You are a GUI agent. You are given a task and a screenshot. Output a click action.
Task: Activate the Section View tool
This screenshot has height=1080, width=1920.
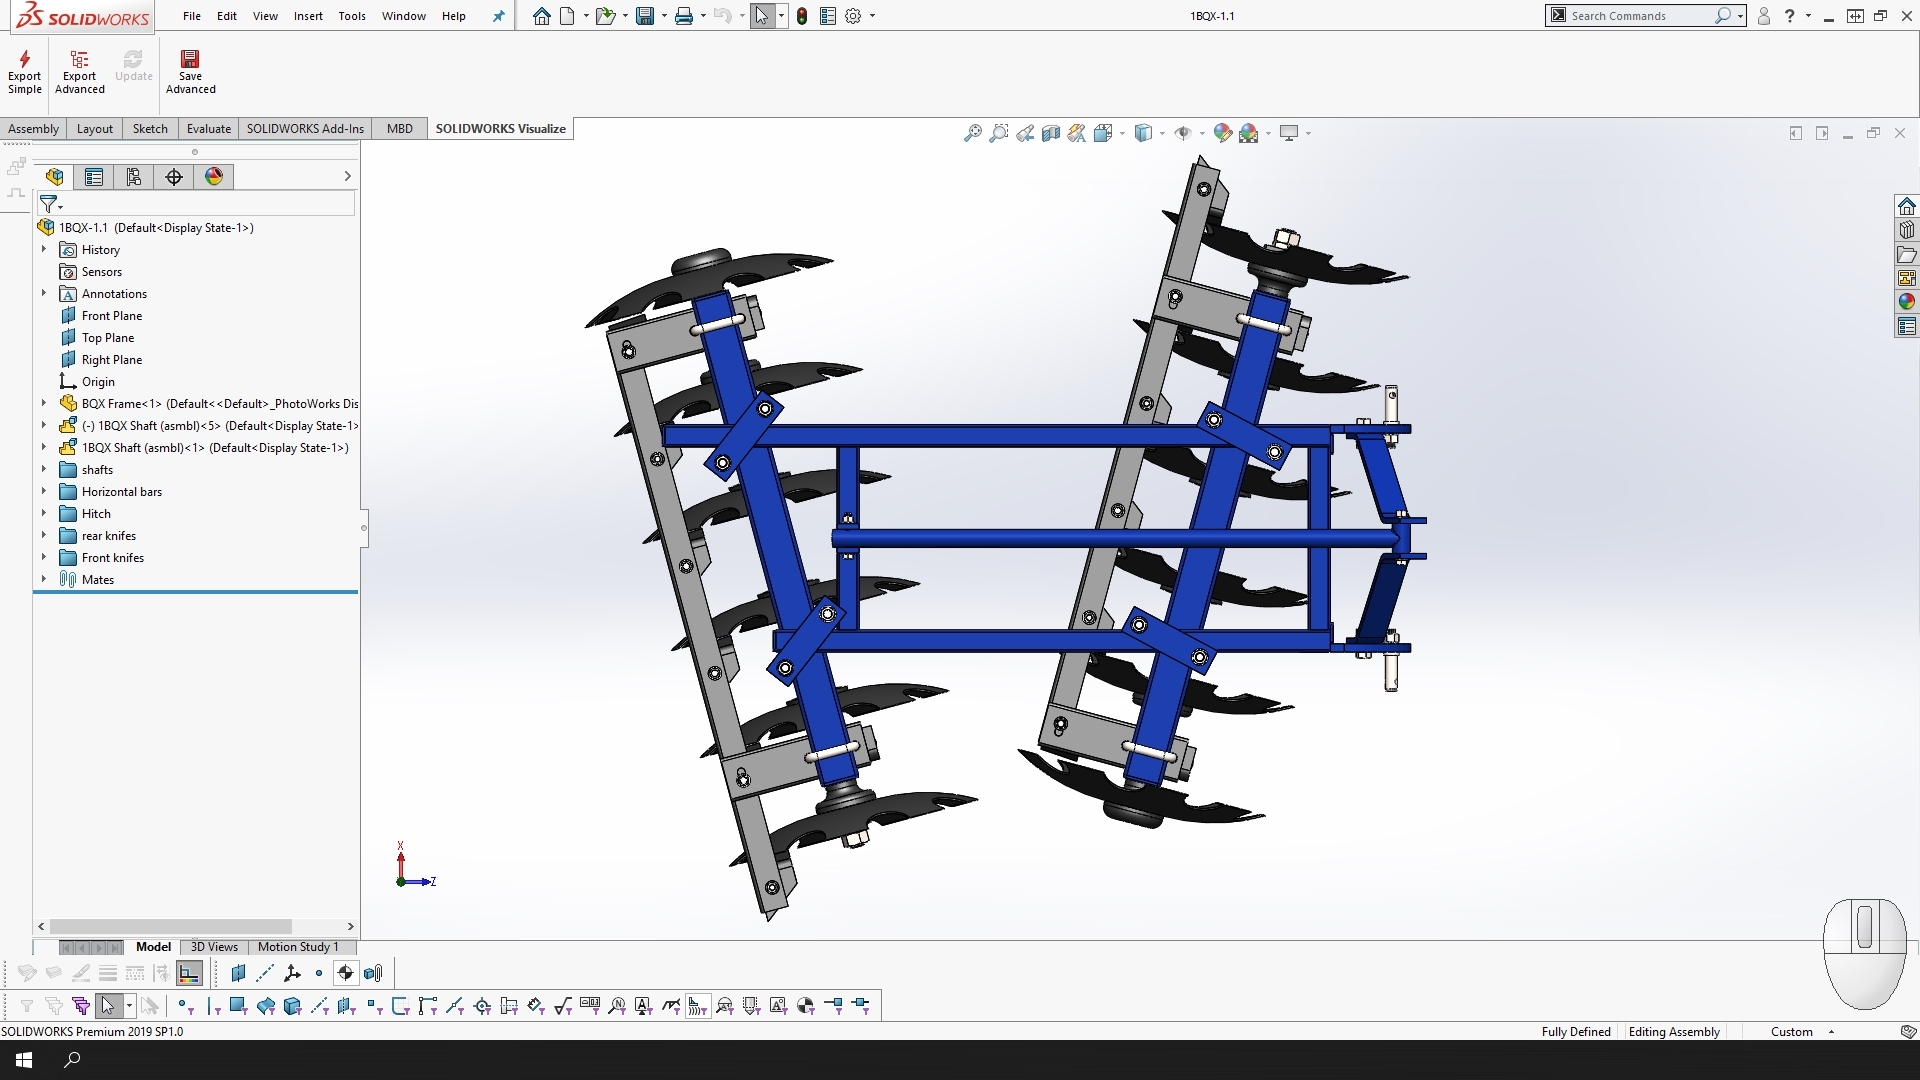click(x=1050, y=133)
